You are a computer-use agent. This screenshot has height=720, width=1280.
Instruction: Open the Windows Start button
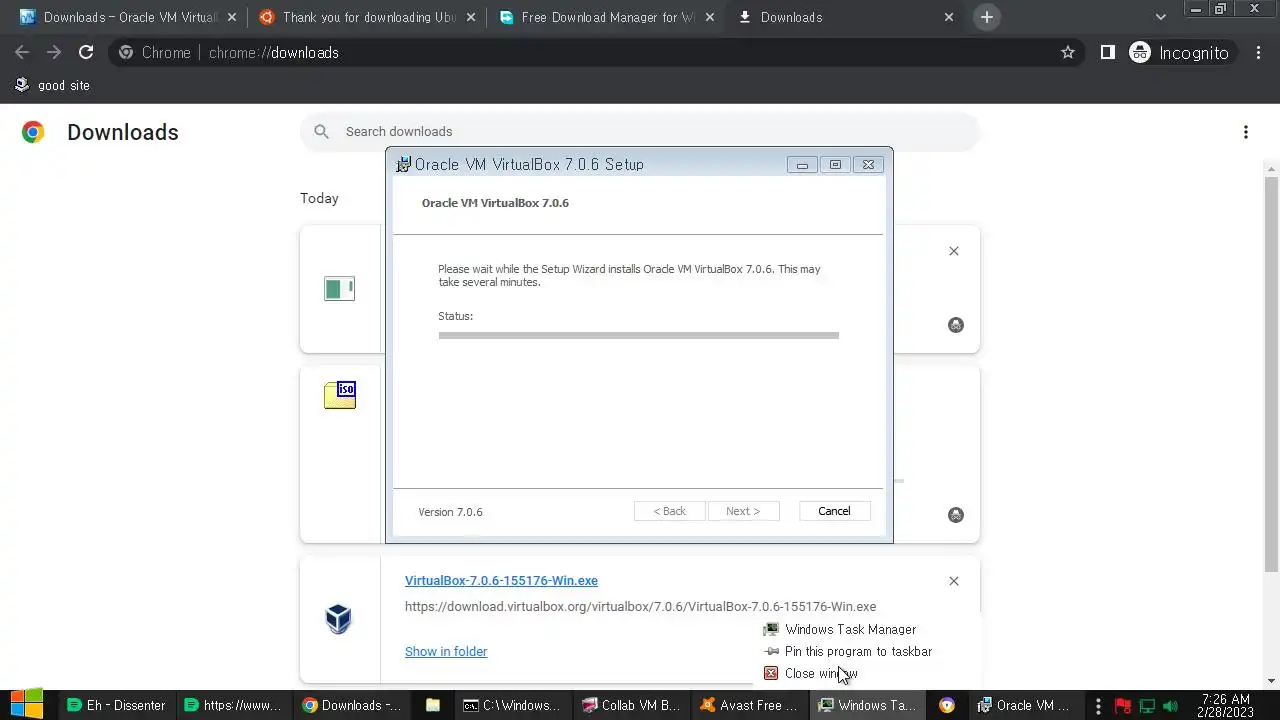(26, 705)
